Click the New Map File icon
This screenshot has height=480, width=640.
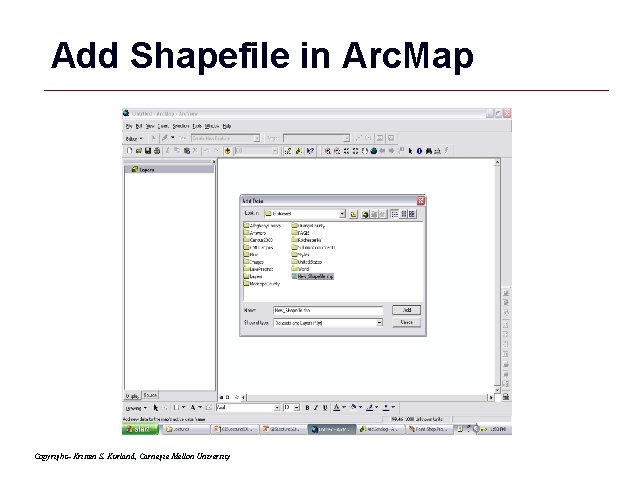129,151
